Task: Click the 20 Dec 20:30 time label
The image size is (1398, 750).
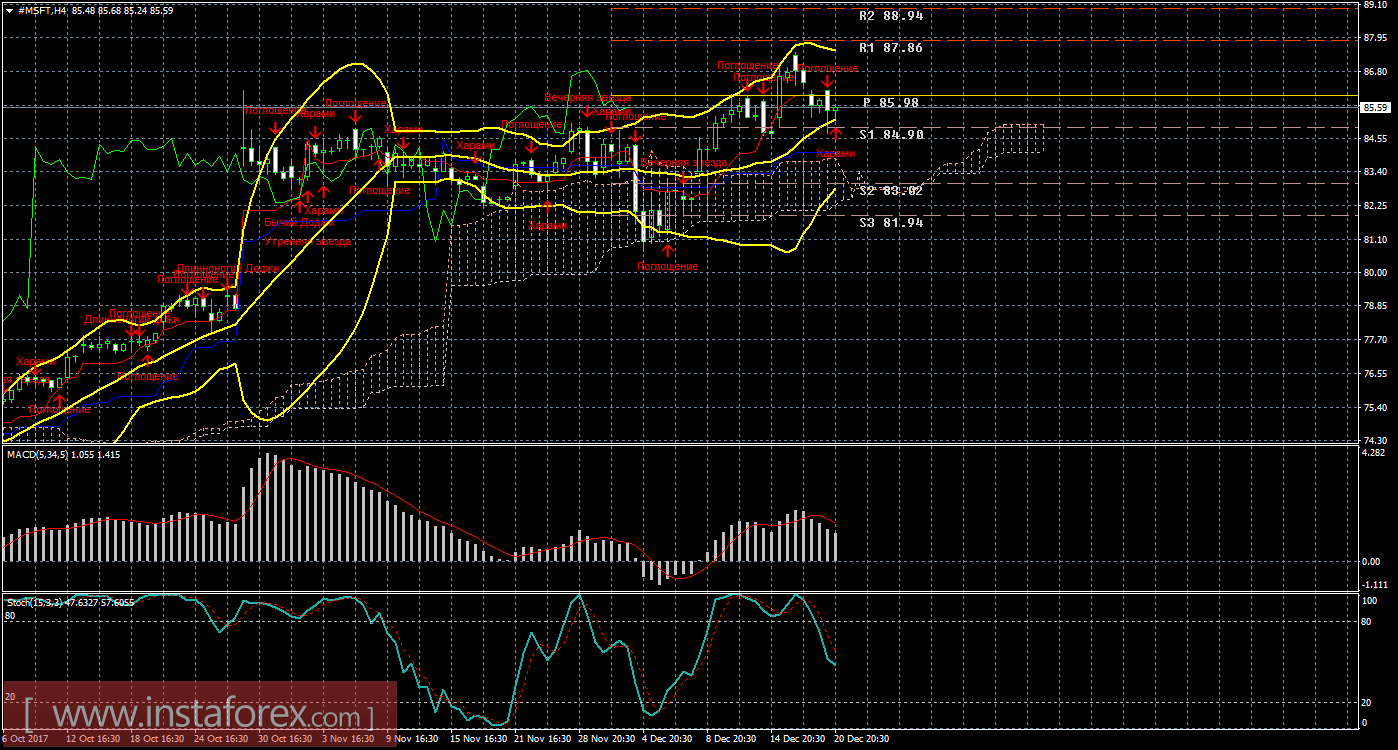Action: tap(860, 740)
